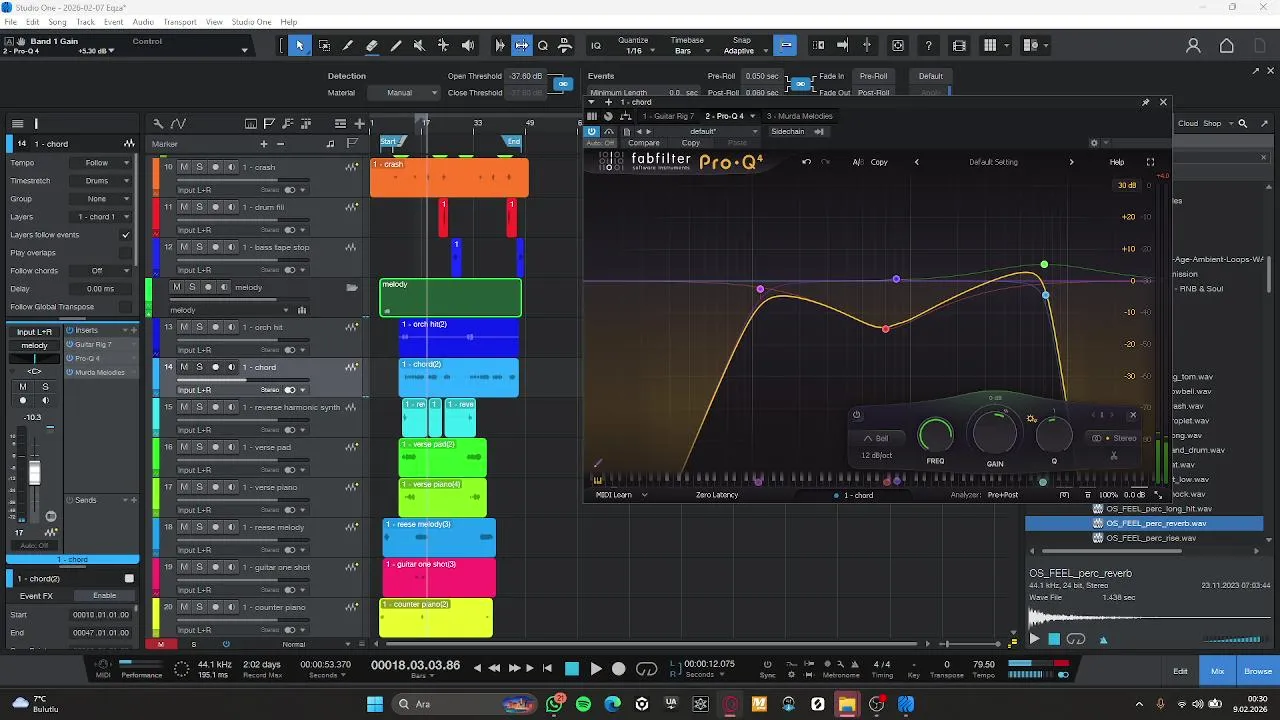Open WhatsApp from taskbar
Viewport: 1280px width, 720px height.
[555, 704]
